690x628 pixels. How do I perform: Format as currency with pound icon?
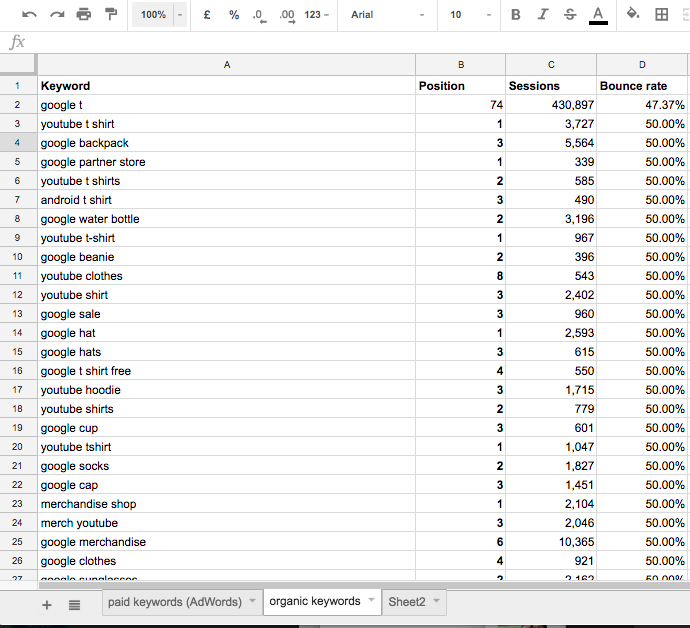tap(207, 15)
